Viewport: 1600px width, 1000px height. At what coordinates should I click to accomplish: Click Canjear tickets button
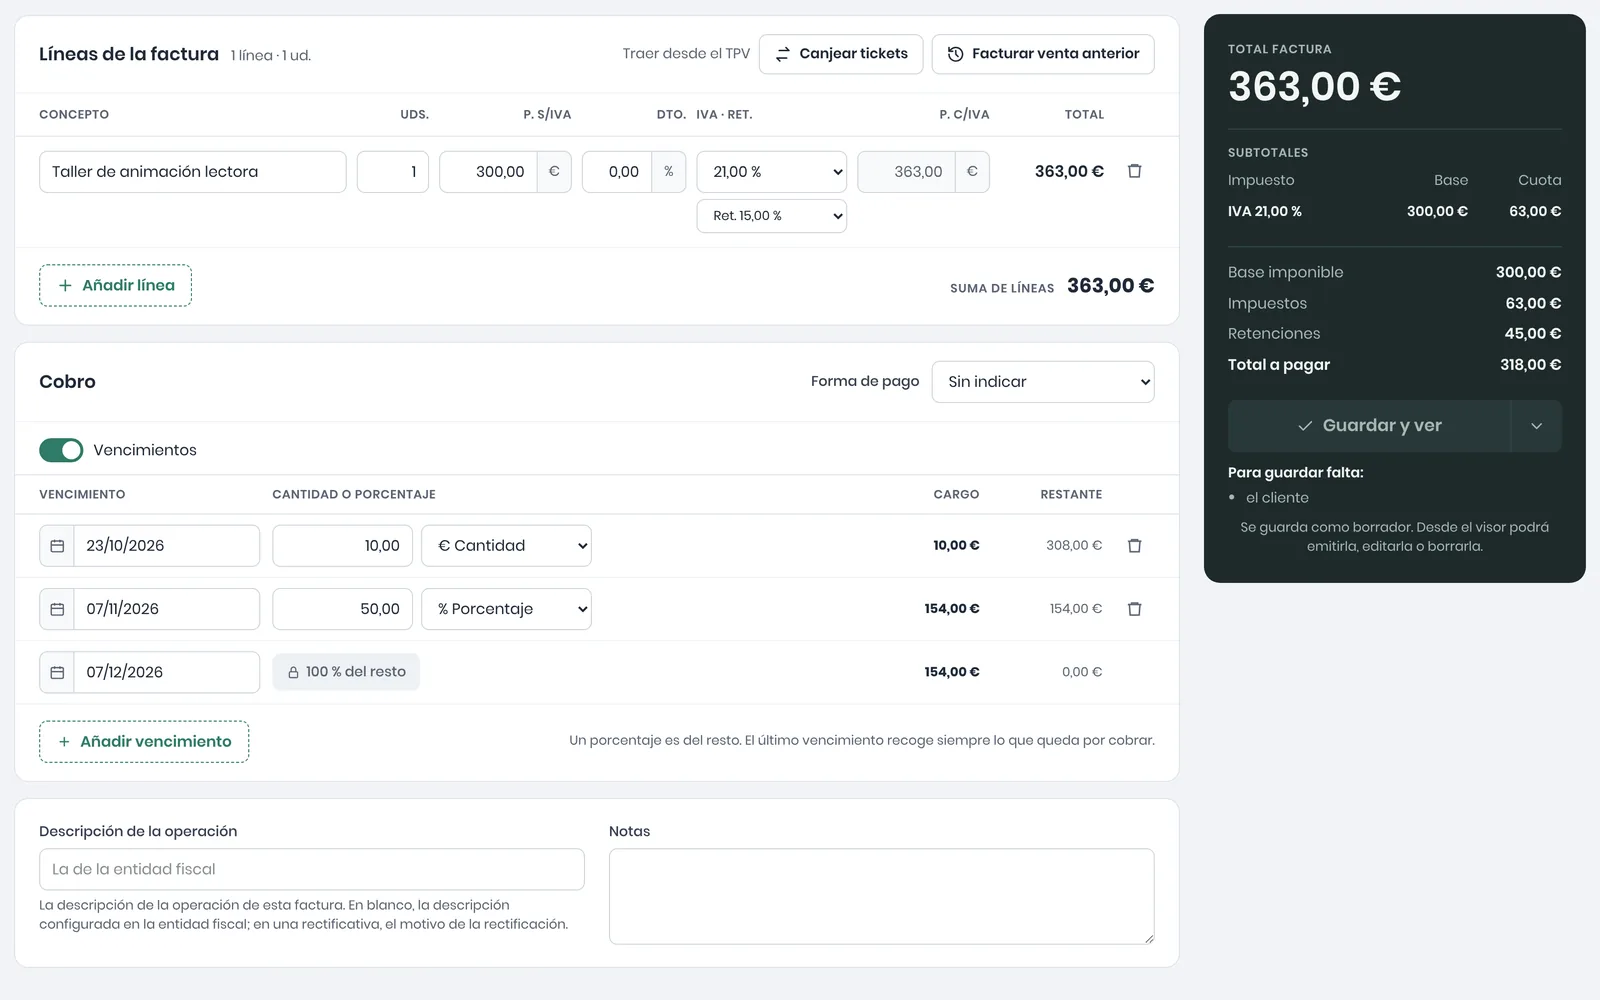point(841,54)
